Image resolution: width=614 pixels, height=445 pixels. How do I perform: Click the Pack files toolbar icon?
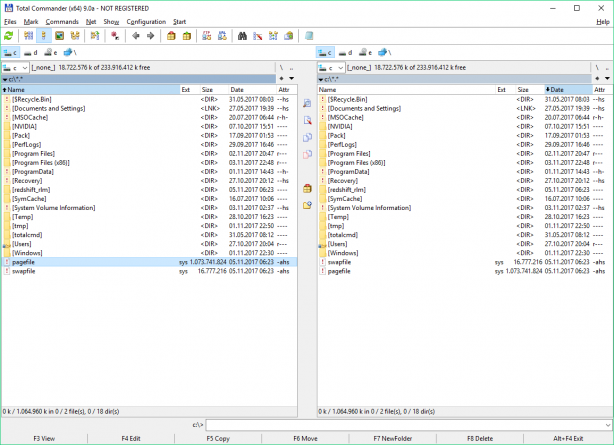(x=171, y=36)
